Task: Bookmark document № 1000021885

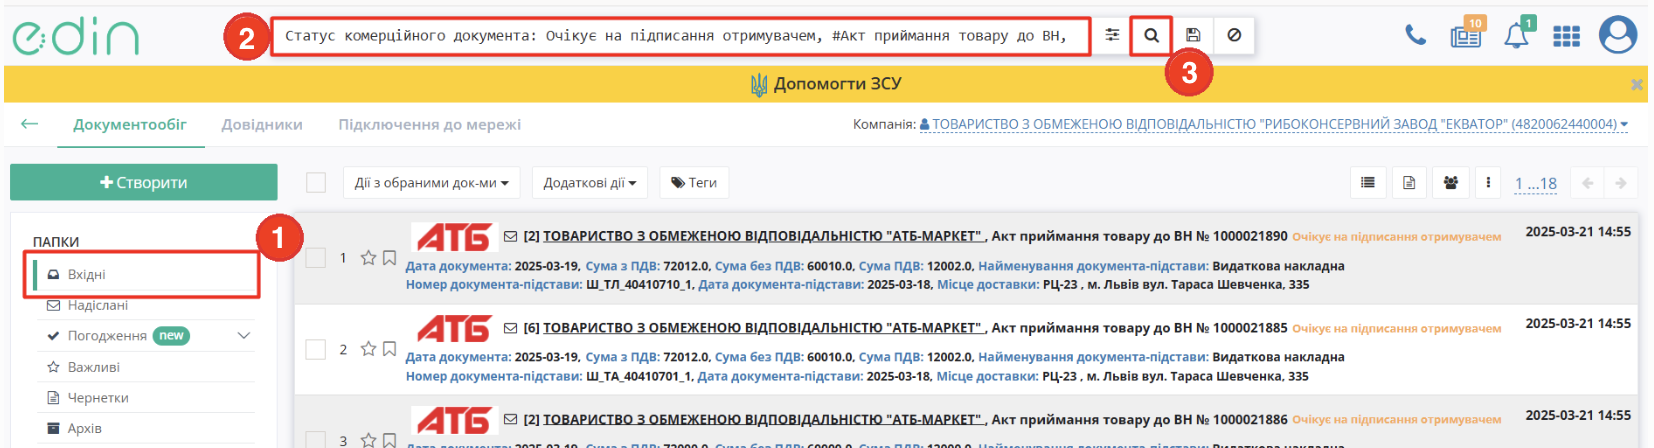Action: pyautogui.click(x=390, y=349)
